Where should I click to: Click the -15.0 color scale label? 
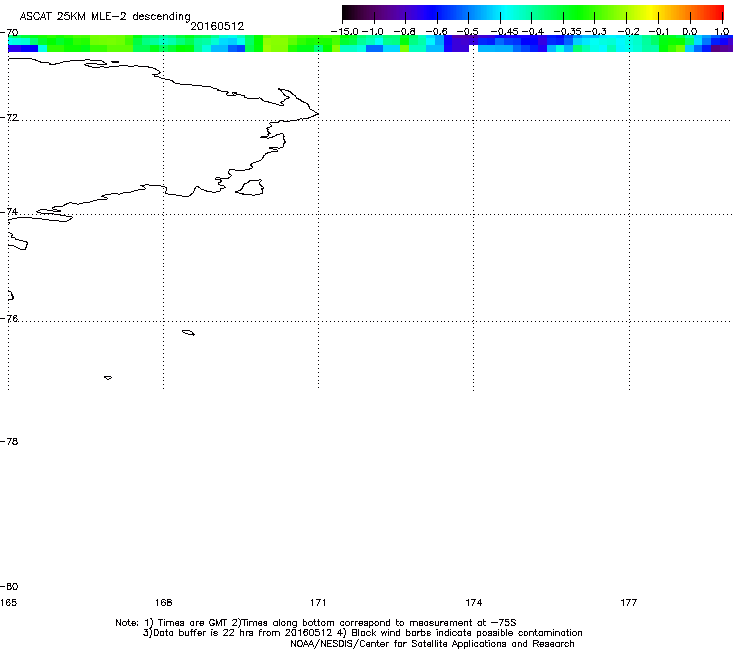[345, 32]
